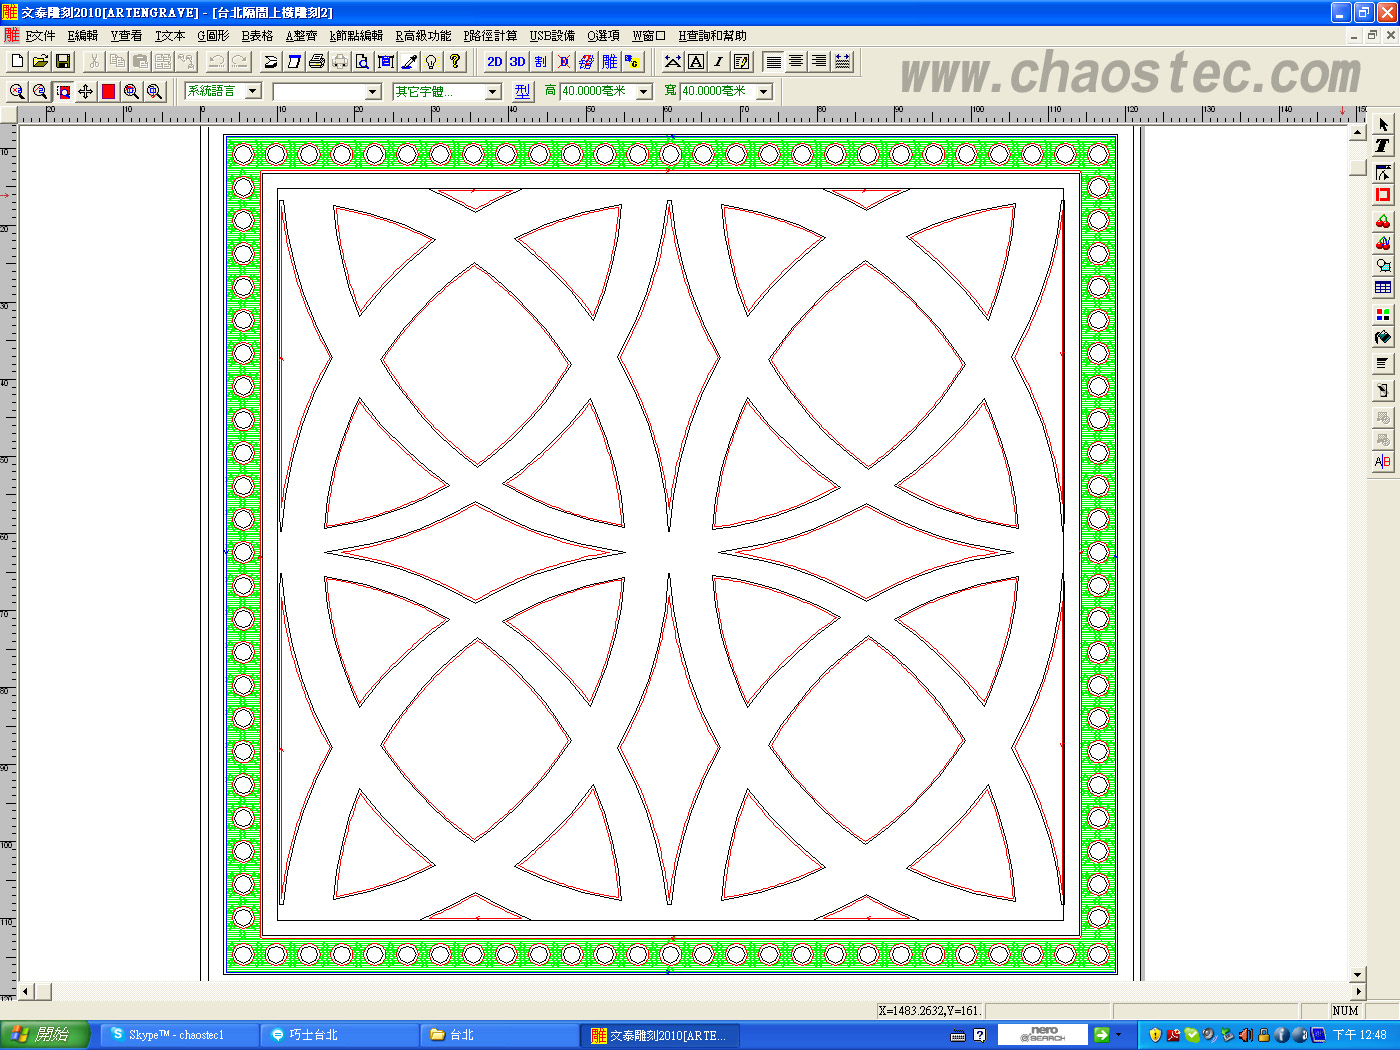Select the text tool in right sidebar
Screen dimensions: 1400x1050
(1383, 146)
